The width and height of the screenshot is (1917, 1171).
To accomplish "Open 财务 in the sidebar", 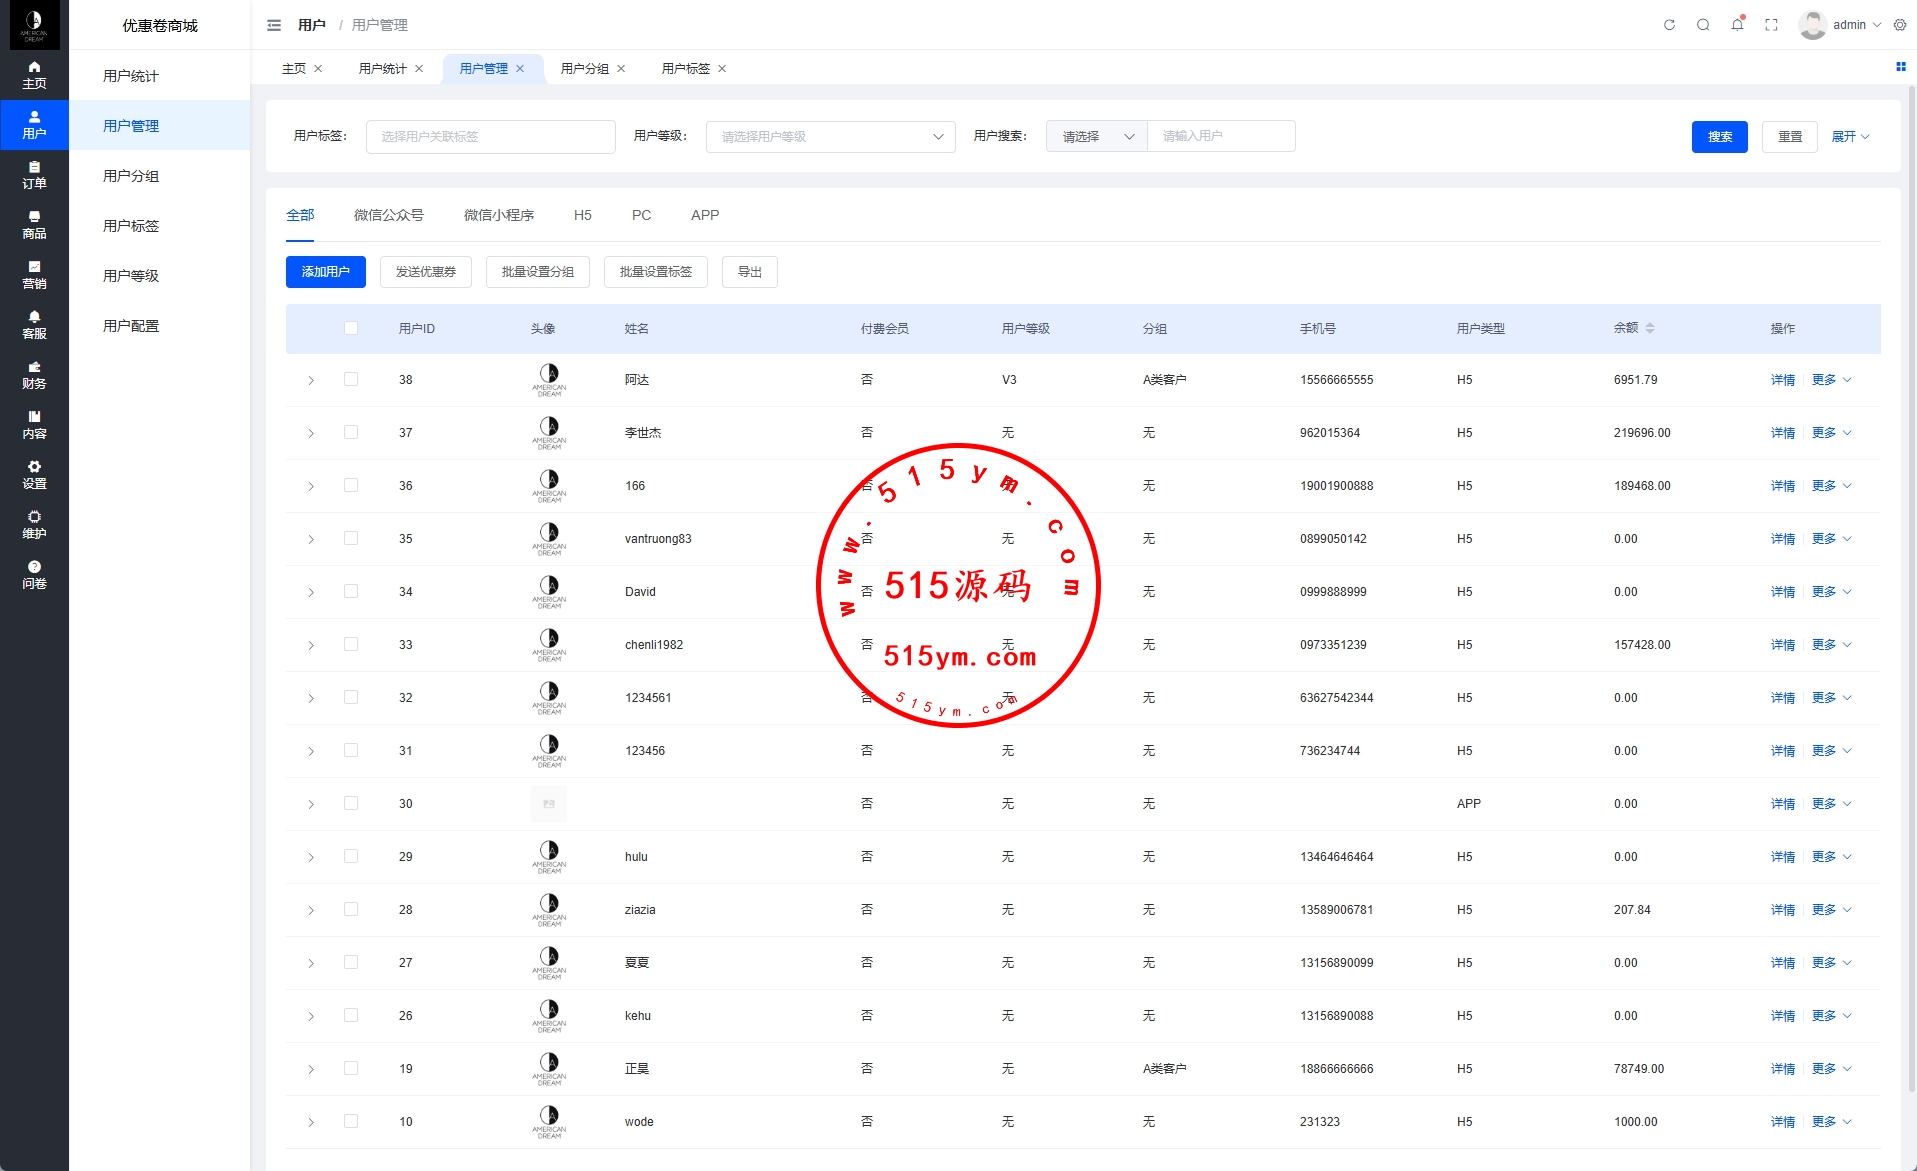I will pyautogui.click(x=34, y=375).
